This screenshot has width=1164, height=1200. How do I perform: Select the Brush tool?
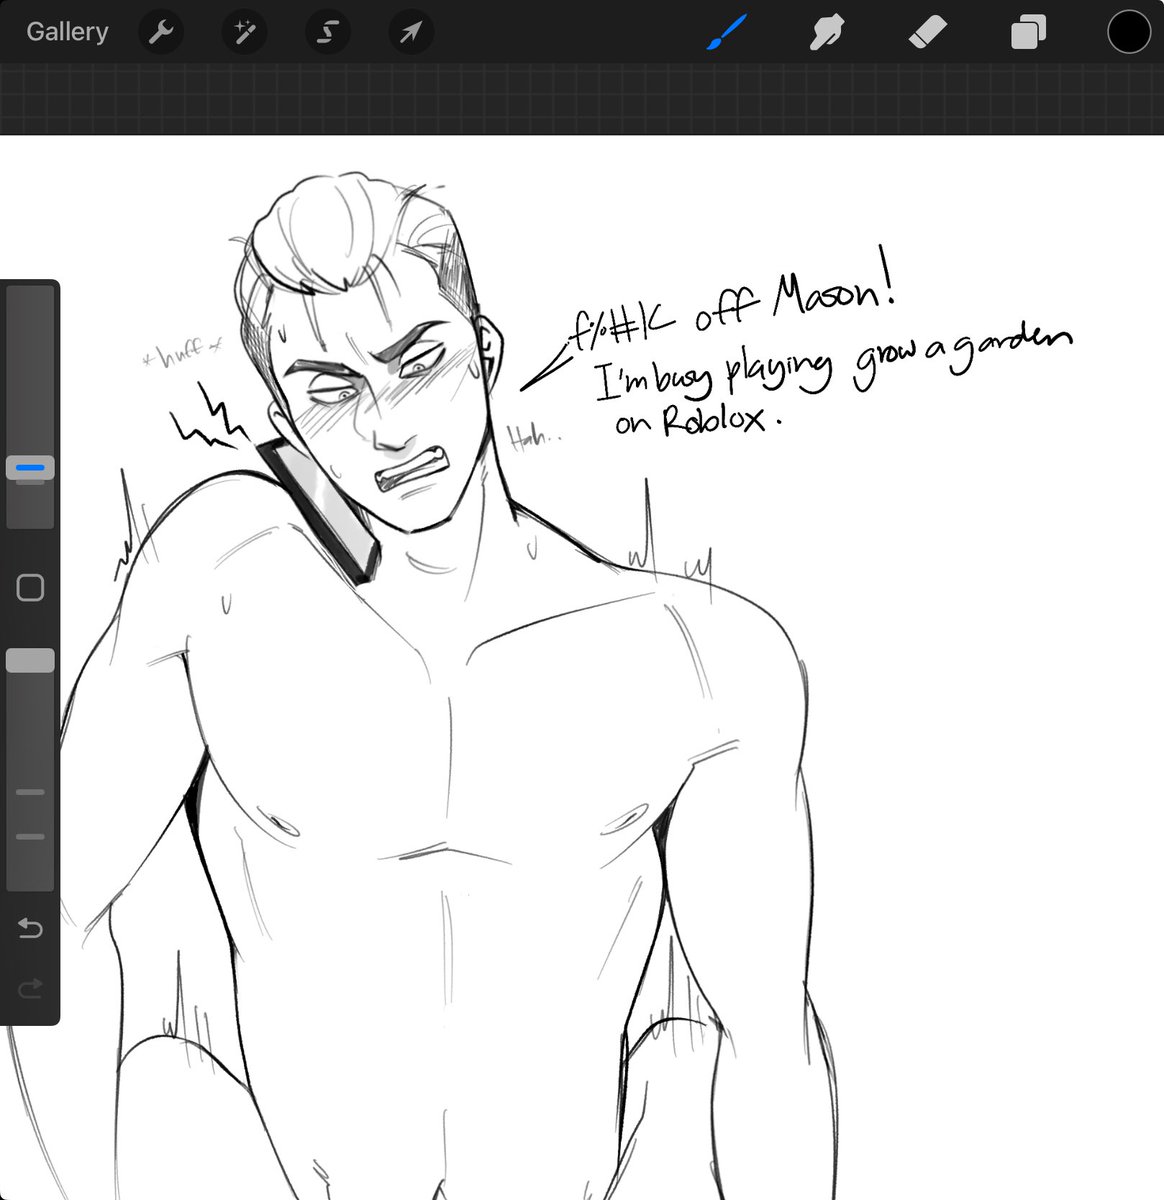coord(727,32)
